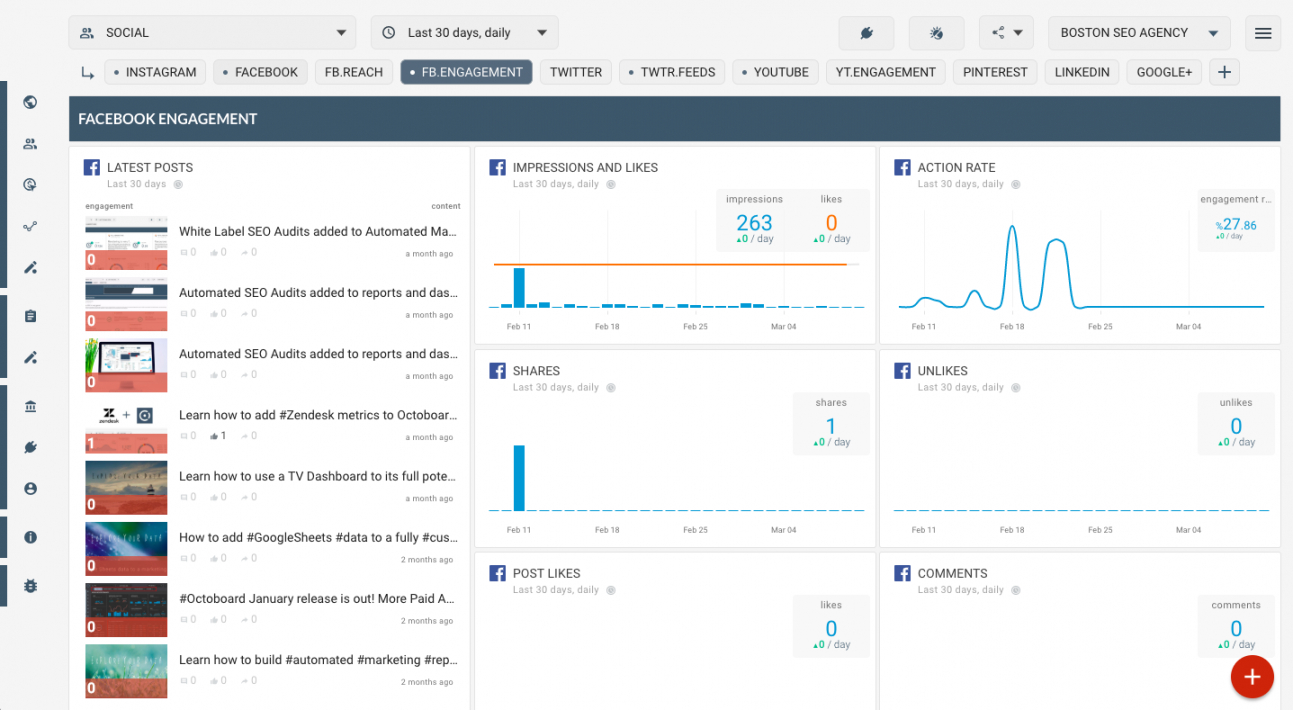Open the plug connections icon in left sidebar
Screen dimensions: 1293x710
(x=30, y=447)
